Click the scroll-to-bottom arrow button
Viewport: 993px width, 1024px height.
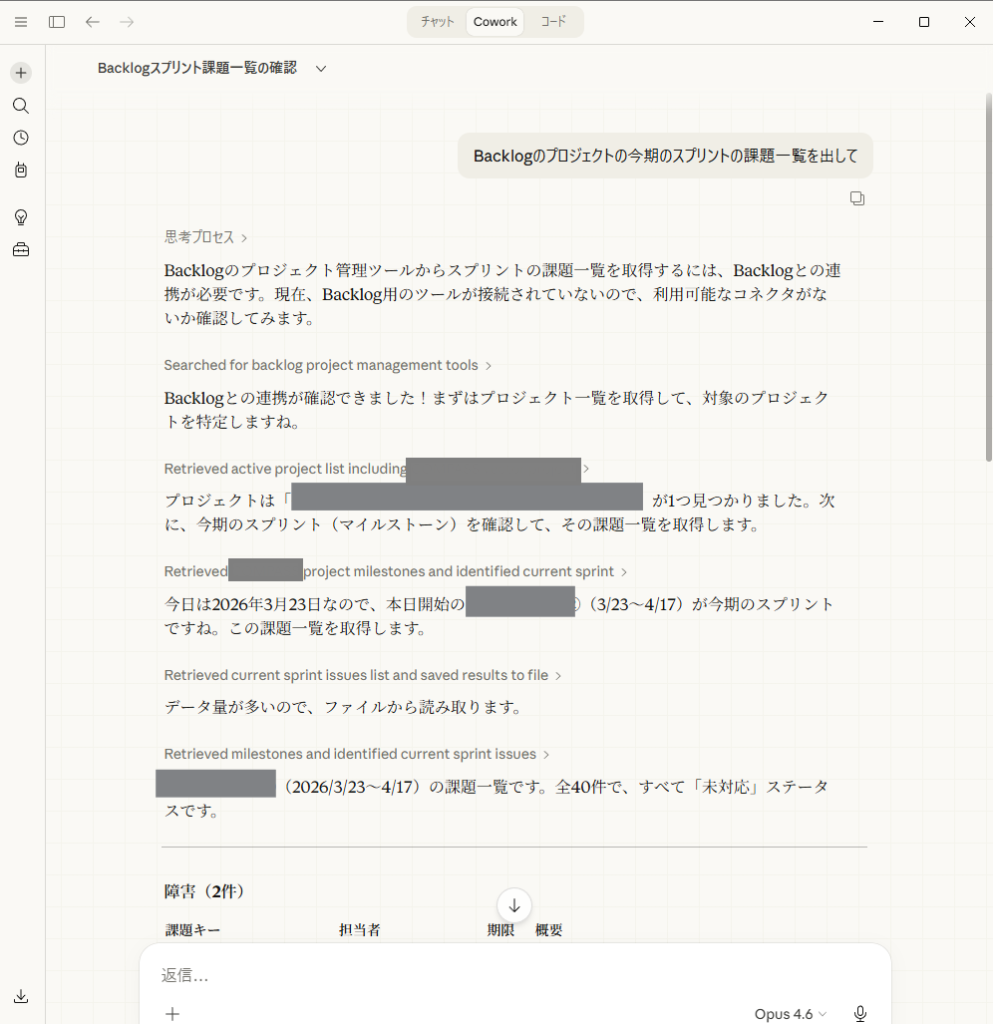(x=514, y=906)
